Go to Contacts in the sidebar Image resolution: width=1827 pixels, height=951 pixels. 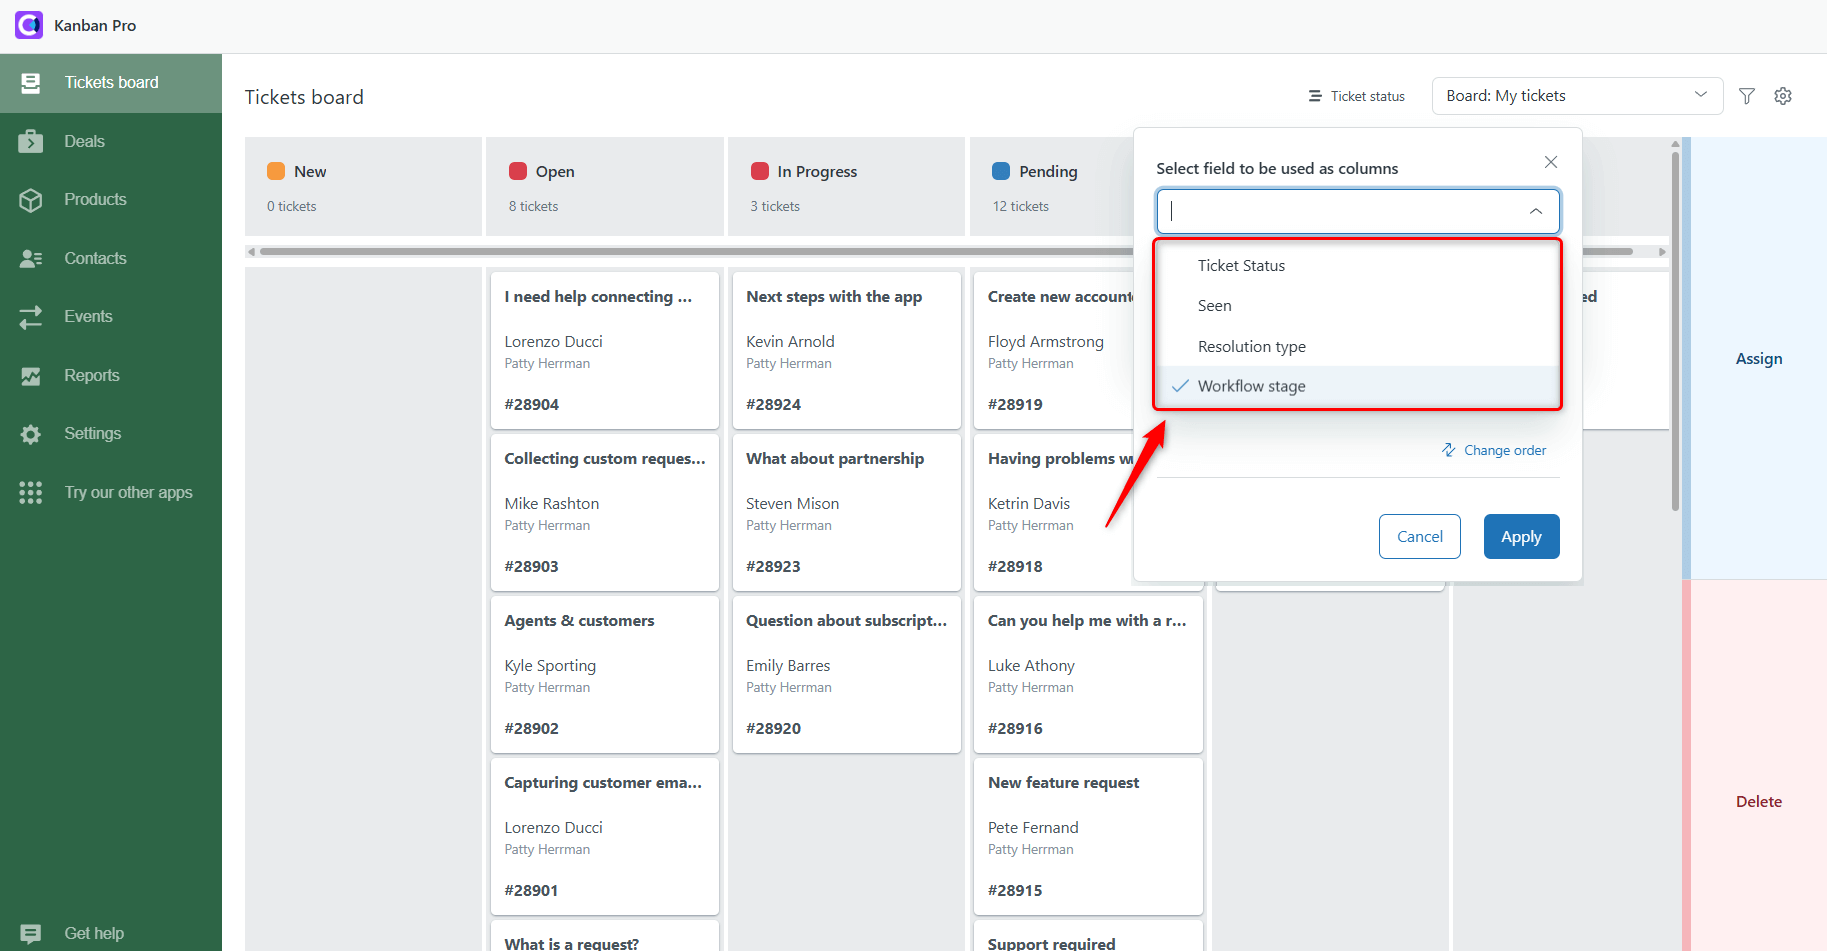[x=95, y=258]
